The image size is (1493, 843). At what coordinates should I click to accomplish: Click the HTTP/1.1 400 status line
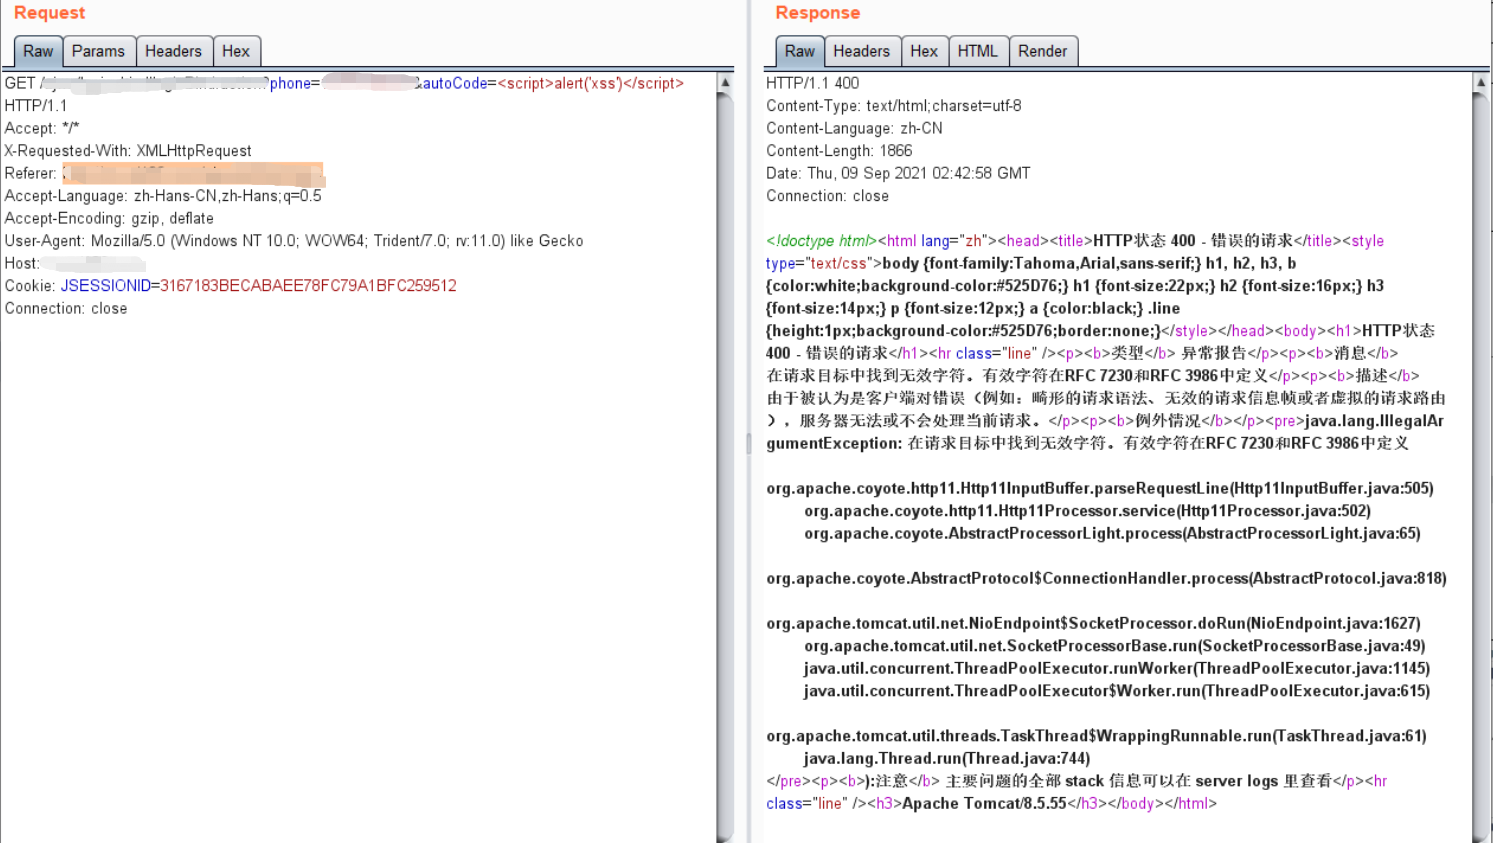coord(812,83)
